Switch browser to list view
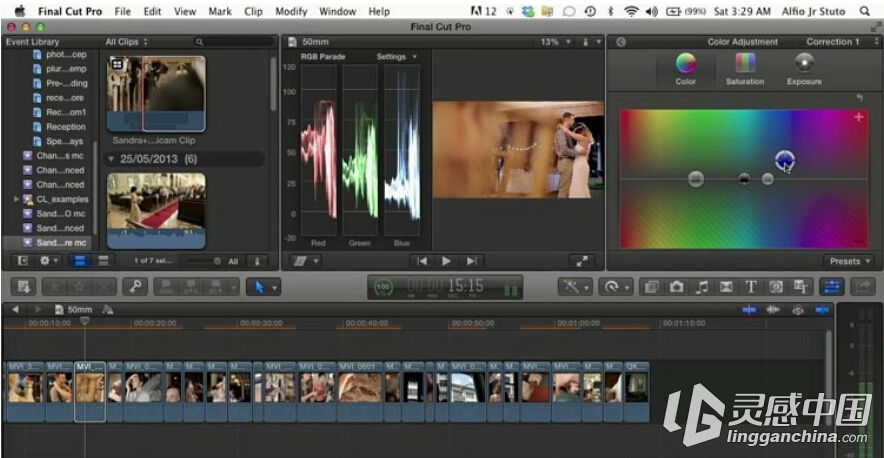The height and width of the screenshot is (458, 884). [103, 261]
